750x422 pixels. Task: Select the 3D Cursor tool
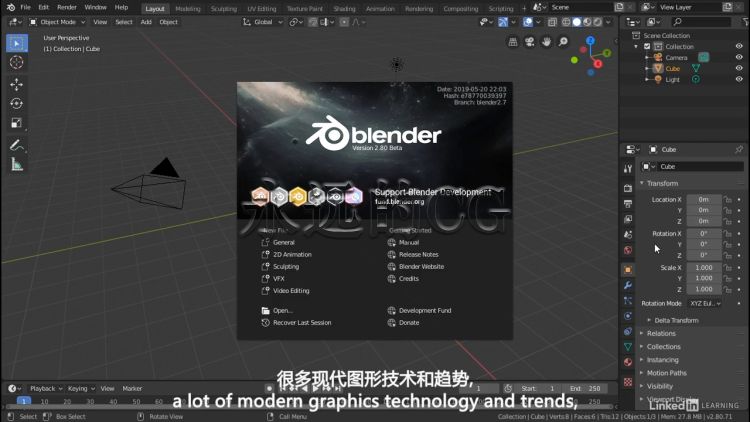click(17, 62)
